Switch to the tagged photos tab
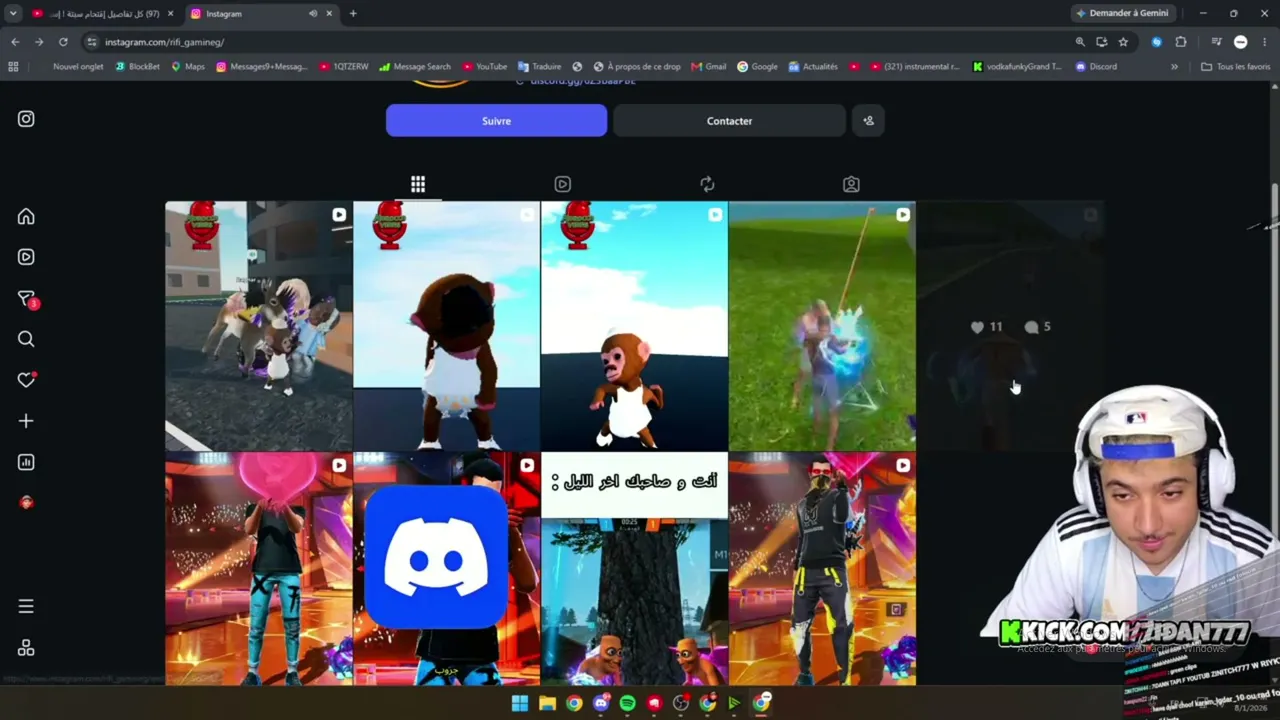Screen dimensions: 1280x720 coord(851,184)
